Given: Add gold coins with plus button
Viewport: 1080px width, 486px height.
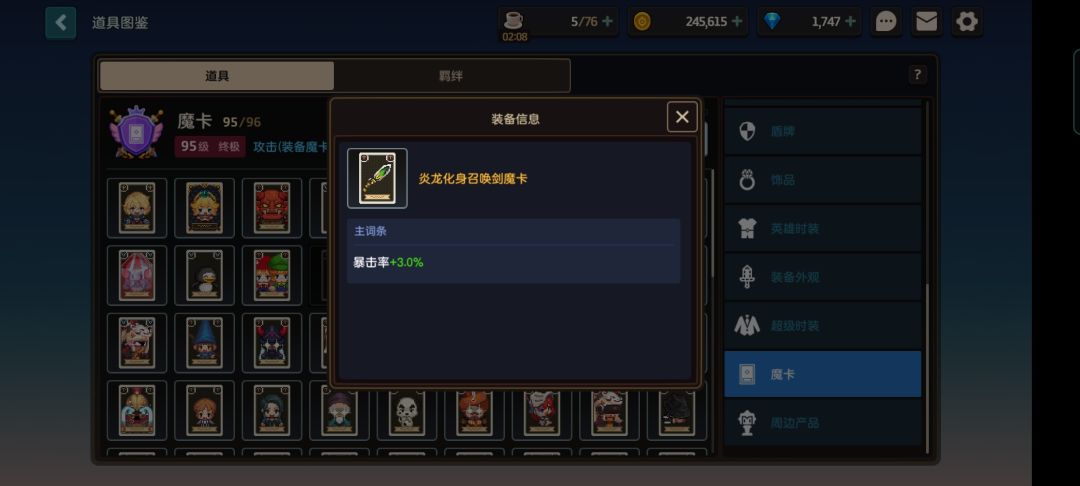Looking at the screenshot, I should pos(737,21).
